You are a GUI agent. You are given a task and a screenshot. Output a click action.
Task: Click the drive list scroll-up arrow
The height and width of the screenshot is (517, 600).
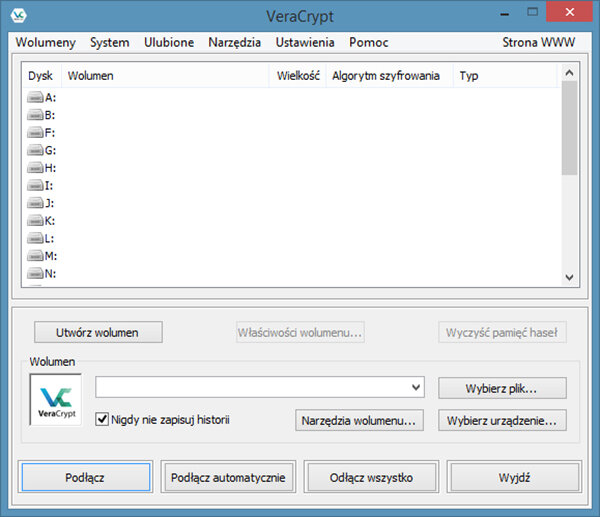(569, 73)
